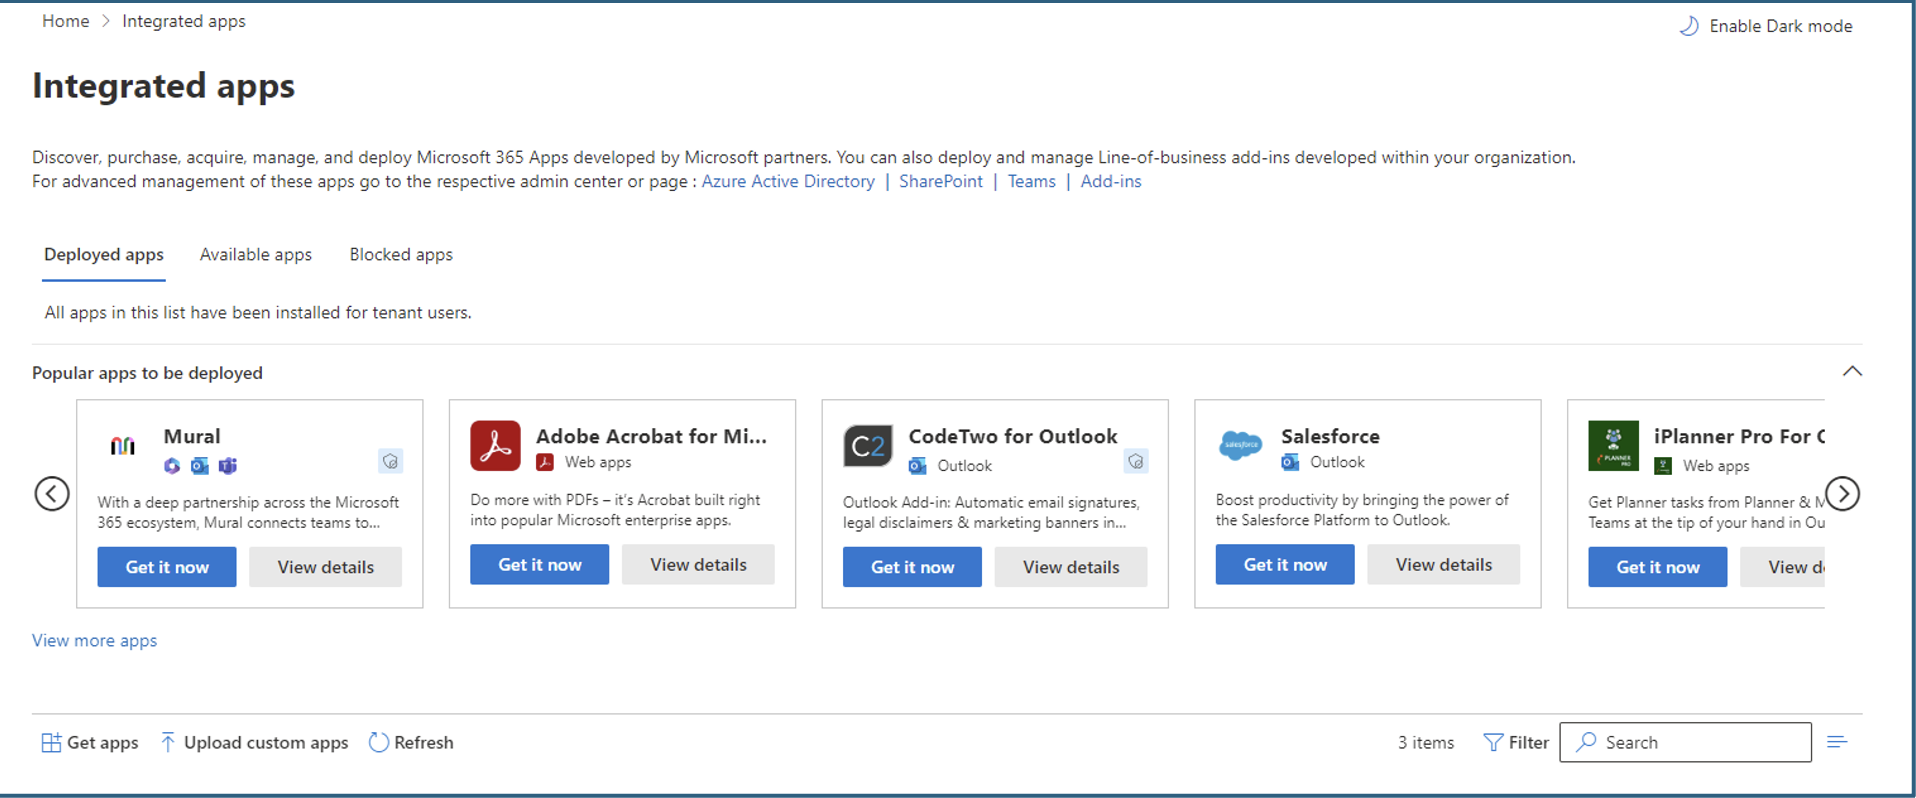Image resolution: width=1916 pixels, height=798 pixels.
Task: Click the CodeTwo C2 app icon
Action: tap(867, 446)
